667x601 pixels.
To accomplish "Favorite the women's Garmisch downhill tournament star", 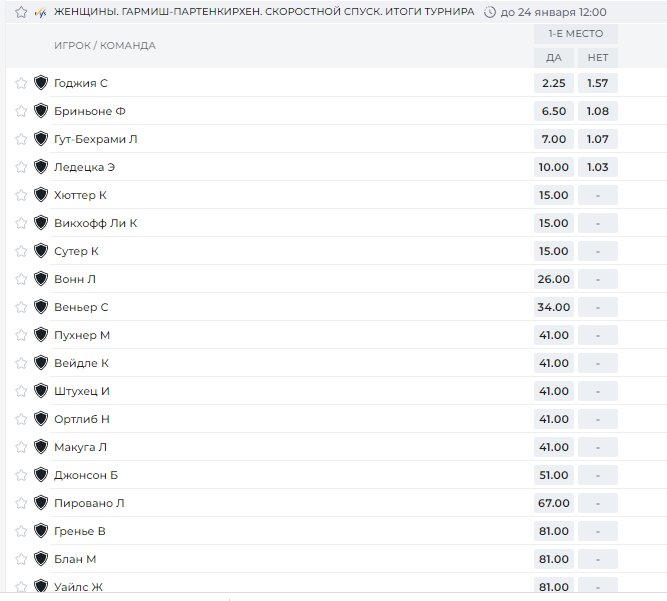I will (x=21, y=12).
